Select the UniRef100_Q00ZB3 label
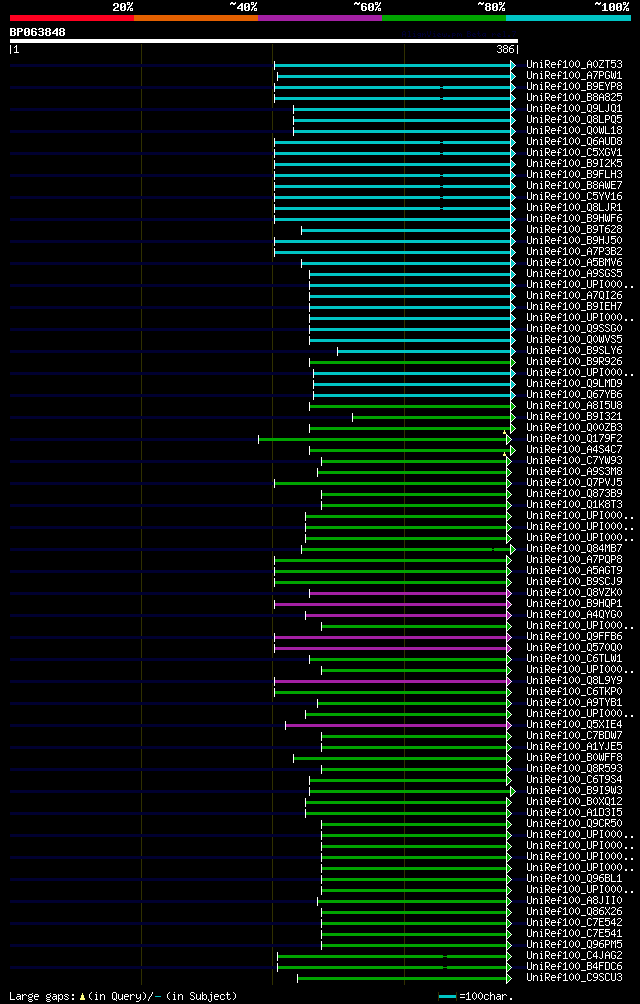This screenshot has width=640, height=1004. click(574, 427)
